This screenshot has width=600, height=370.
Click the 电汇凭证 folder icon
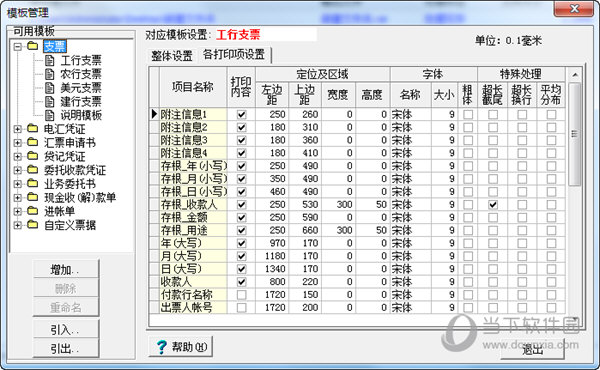pos(33,129)
